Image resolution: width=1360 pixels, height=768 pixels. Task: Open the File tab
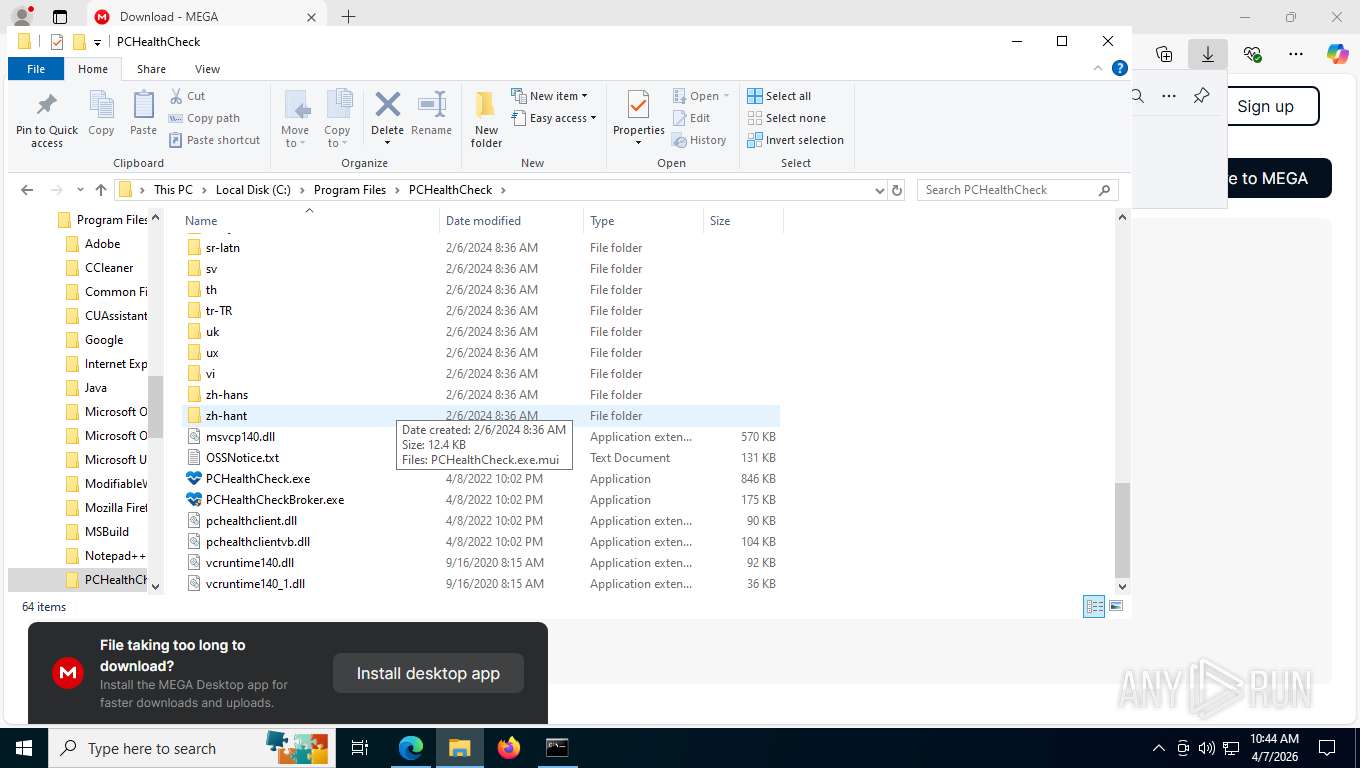(x=36, y=69)
